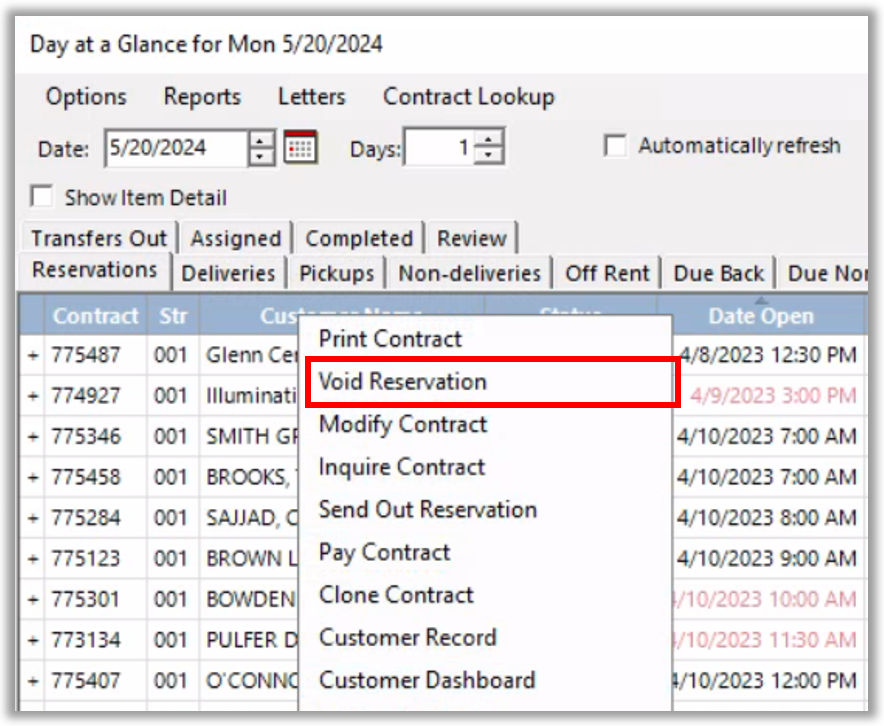Expand the row for contract 775407

[33, 681]
